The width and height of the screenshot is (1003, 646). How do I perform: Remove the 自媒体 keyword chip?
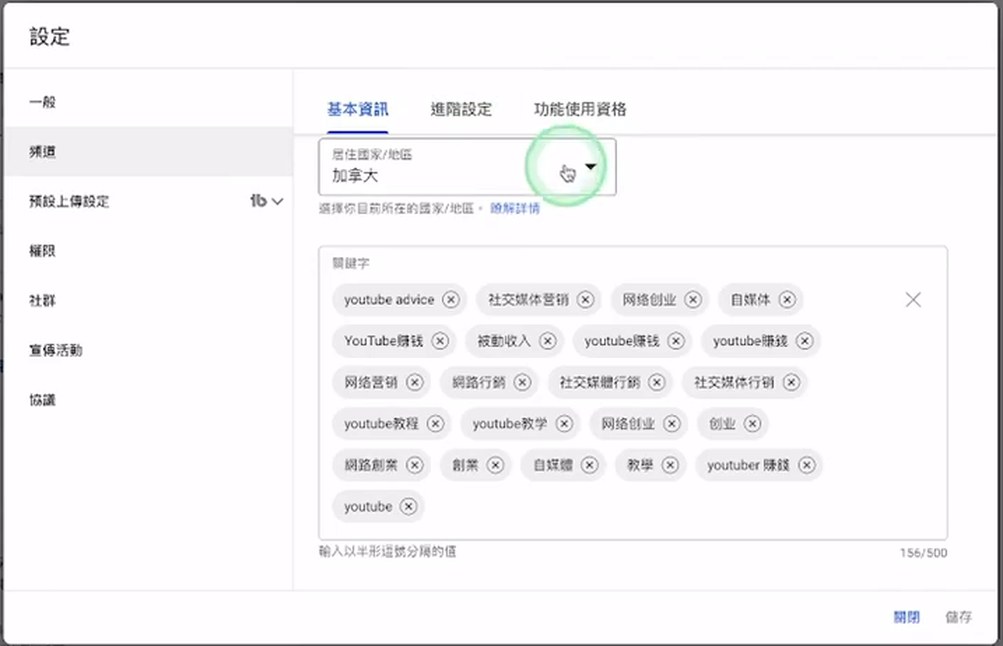point(787,299)
